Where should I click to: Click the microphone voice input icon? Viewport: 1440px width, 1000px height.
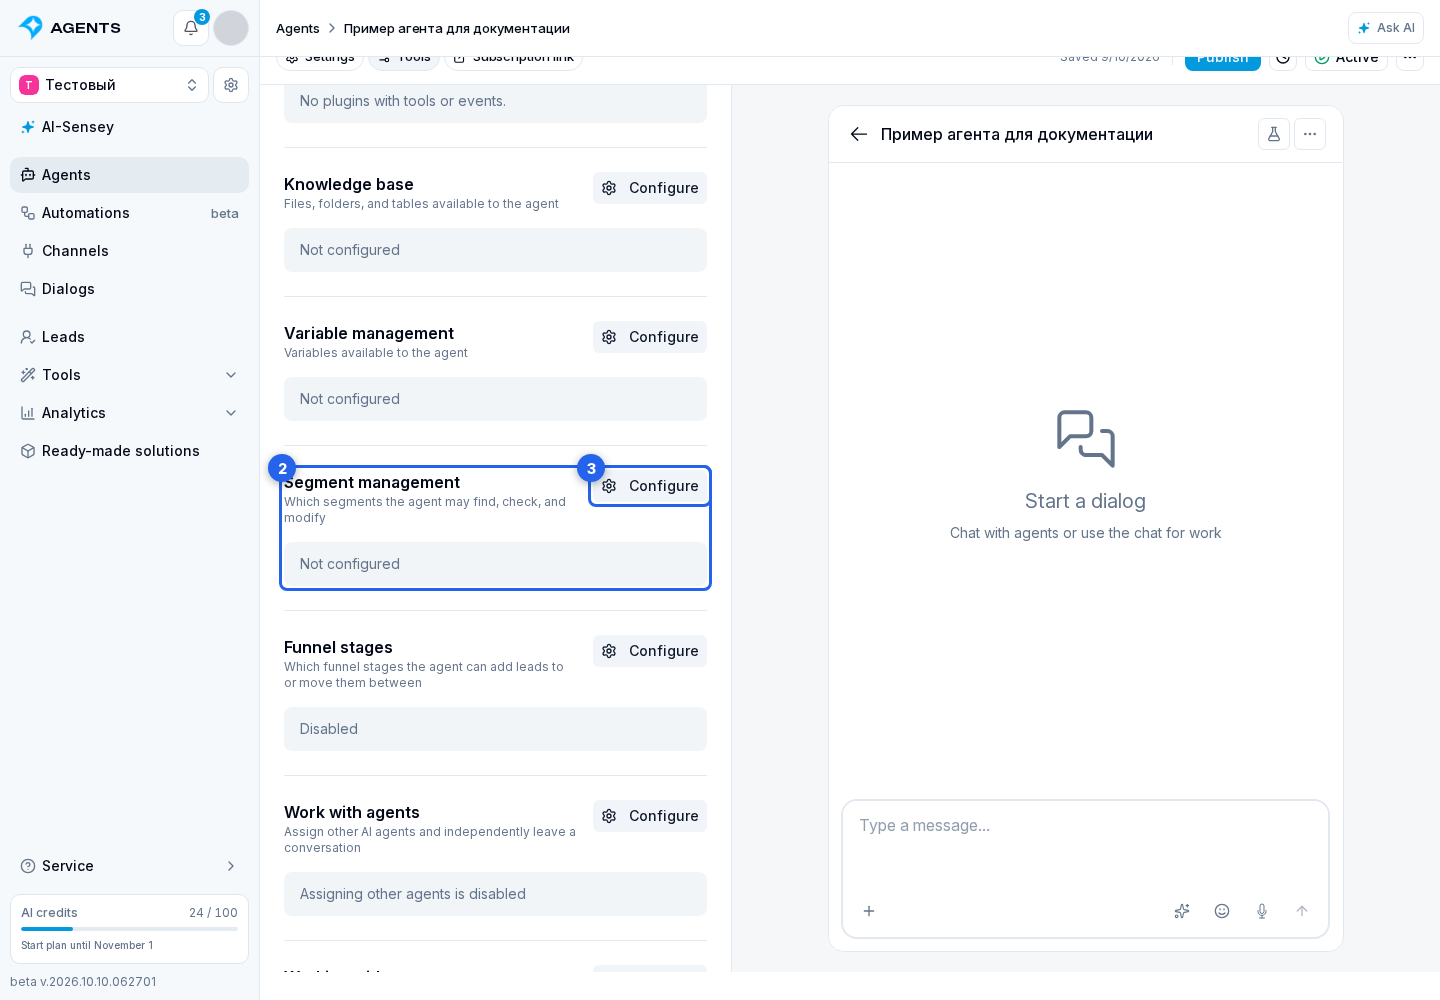[x=1262, y=911]
